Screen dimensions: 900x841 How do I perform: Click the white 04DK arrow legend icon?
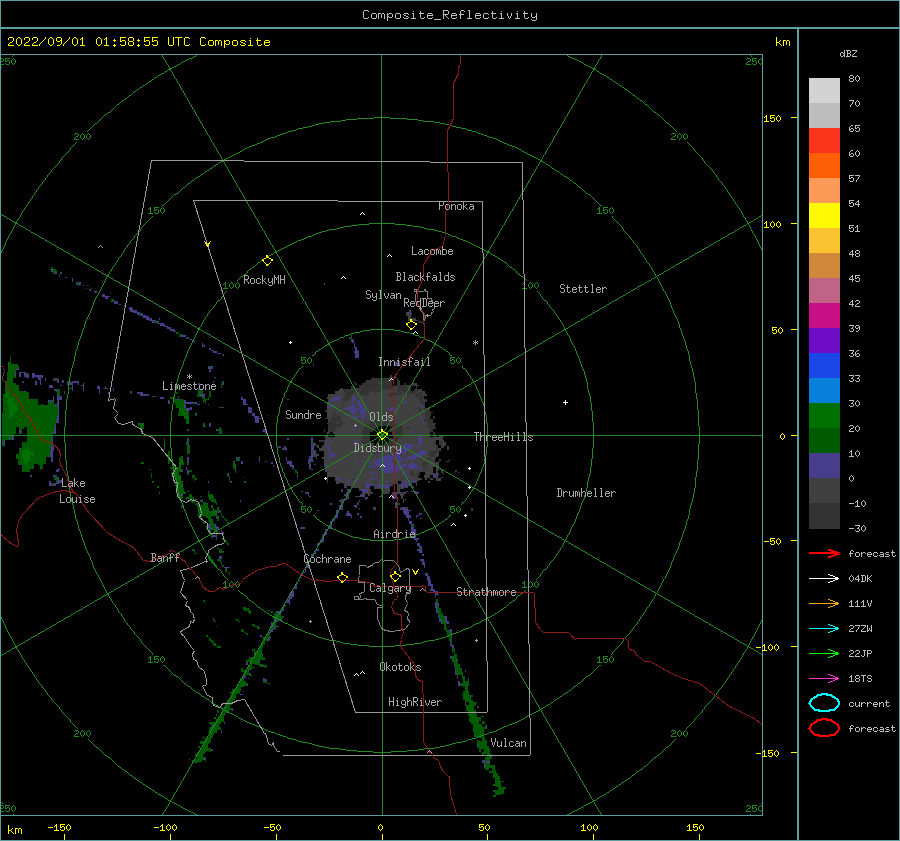click(824, 578)
